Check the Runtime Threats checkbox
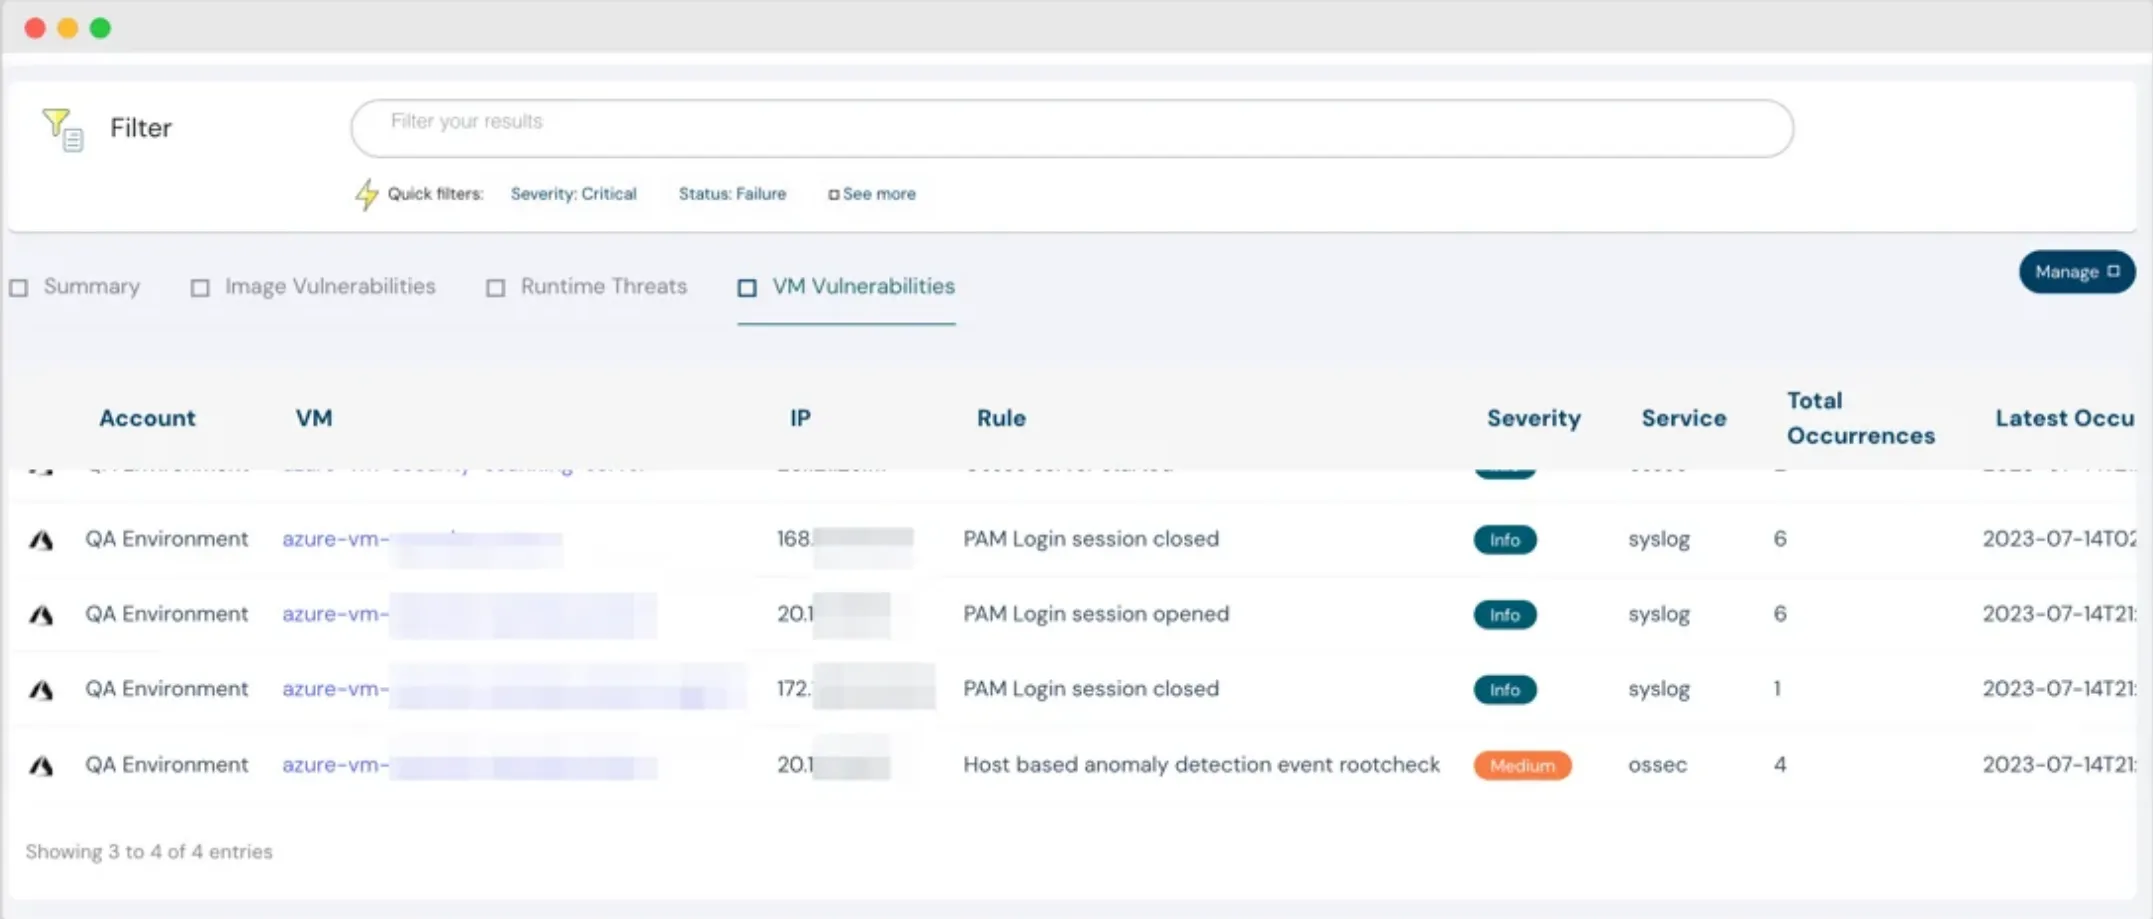 pyautogui.click(x=496, y=287)
